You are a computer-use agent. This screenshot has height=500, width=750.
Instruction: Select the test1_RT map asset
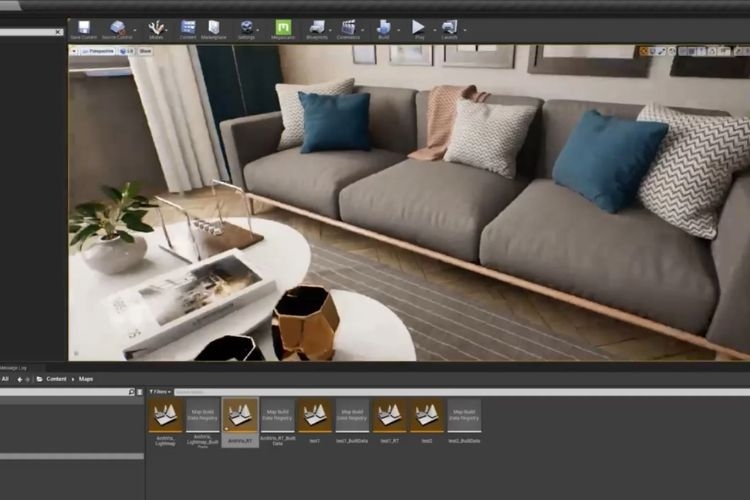click(x=389, y=421)
